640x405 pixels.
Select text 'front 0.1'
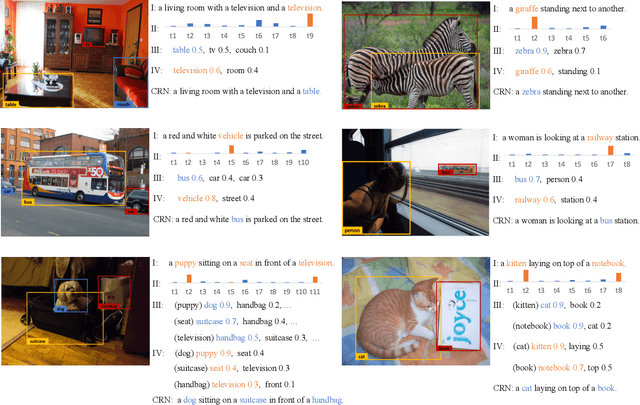tap(280, 384)
